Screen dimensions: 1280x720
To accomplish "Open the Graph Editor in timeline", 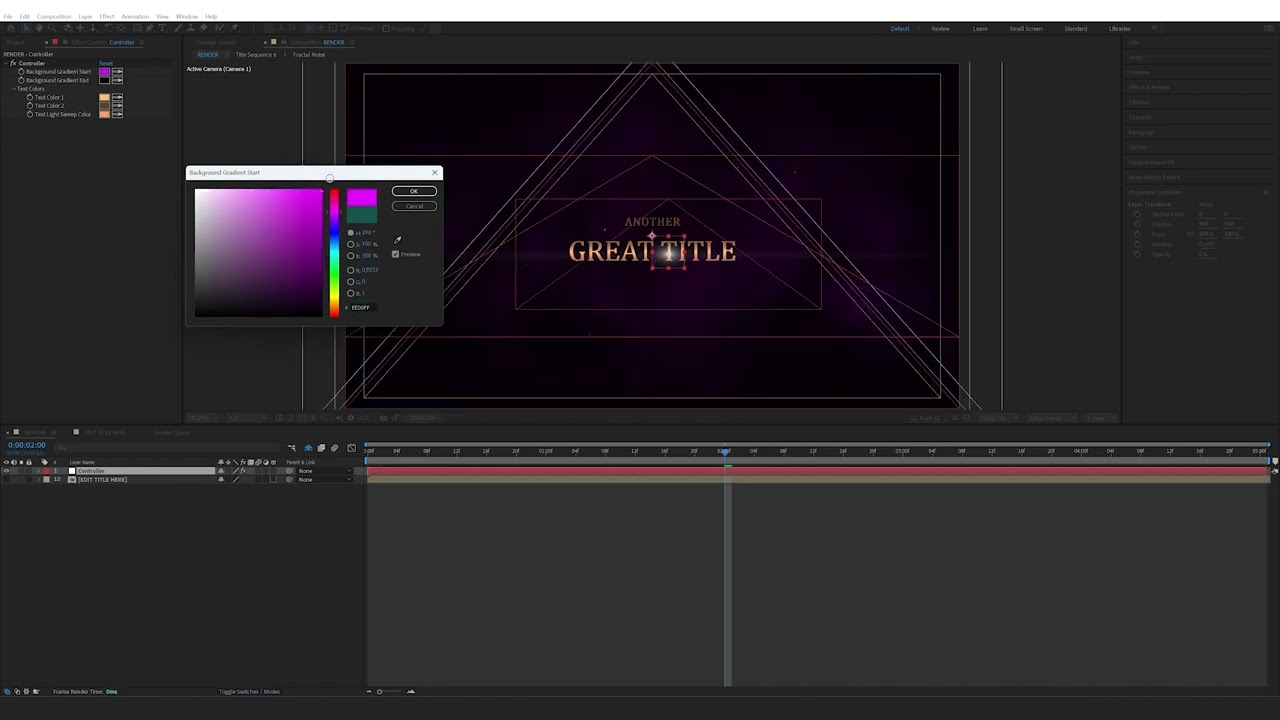I will [x=351, y=448].
